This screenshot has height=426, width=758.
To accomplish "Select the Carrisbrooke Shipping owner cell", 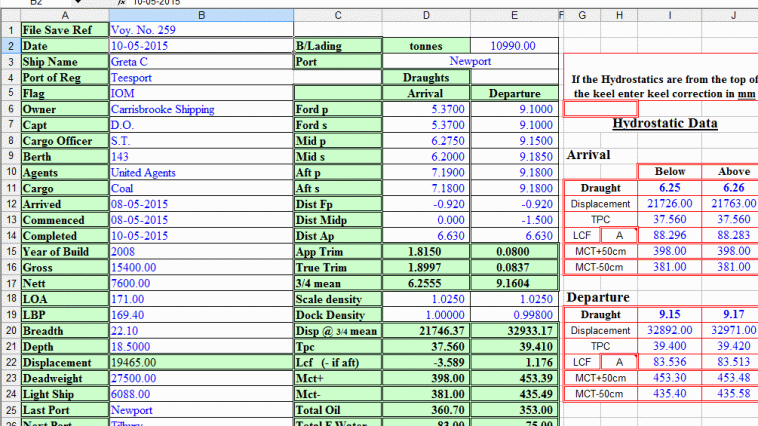I will (200, 109).
